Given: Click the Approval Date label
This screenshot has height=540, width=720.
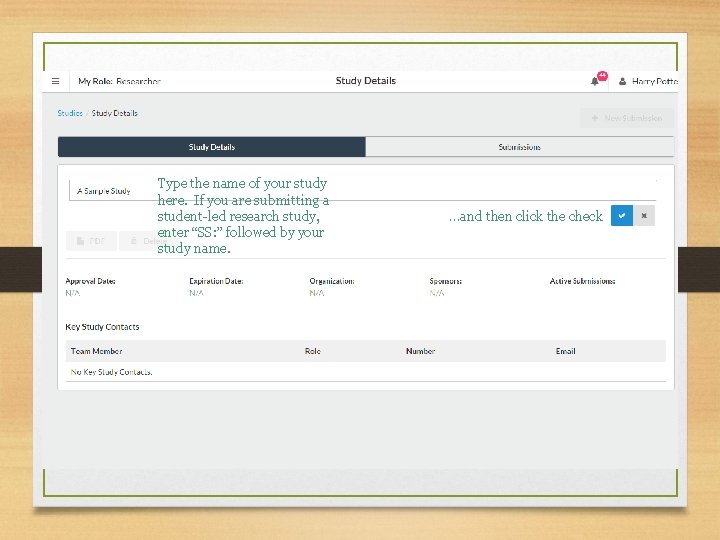Looking at the screenshot, I should (x=90, y=281).
